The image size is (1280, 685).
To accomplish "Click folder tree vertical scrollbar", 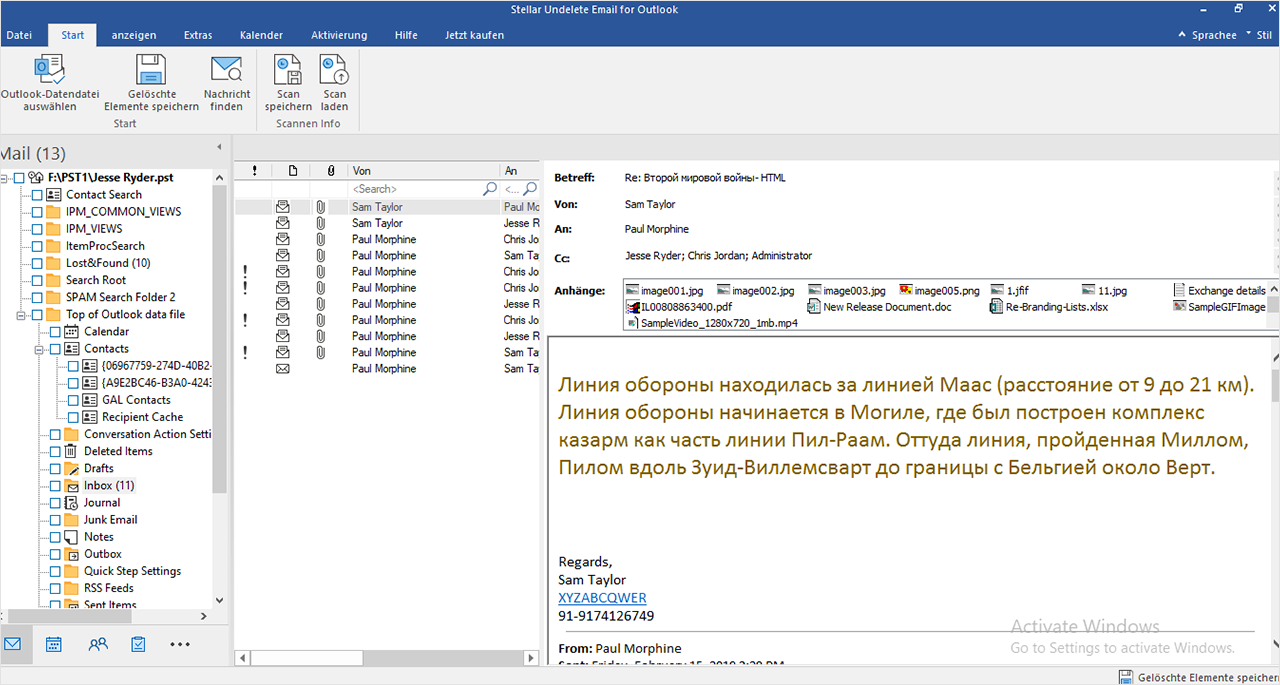I will 220,340.
